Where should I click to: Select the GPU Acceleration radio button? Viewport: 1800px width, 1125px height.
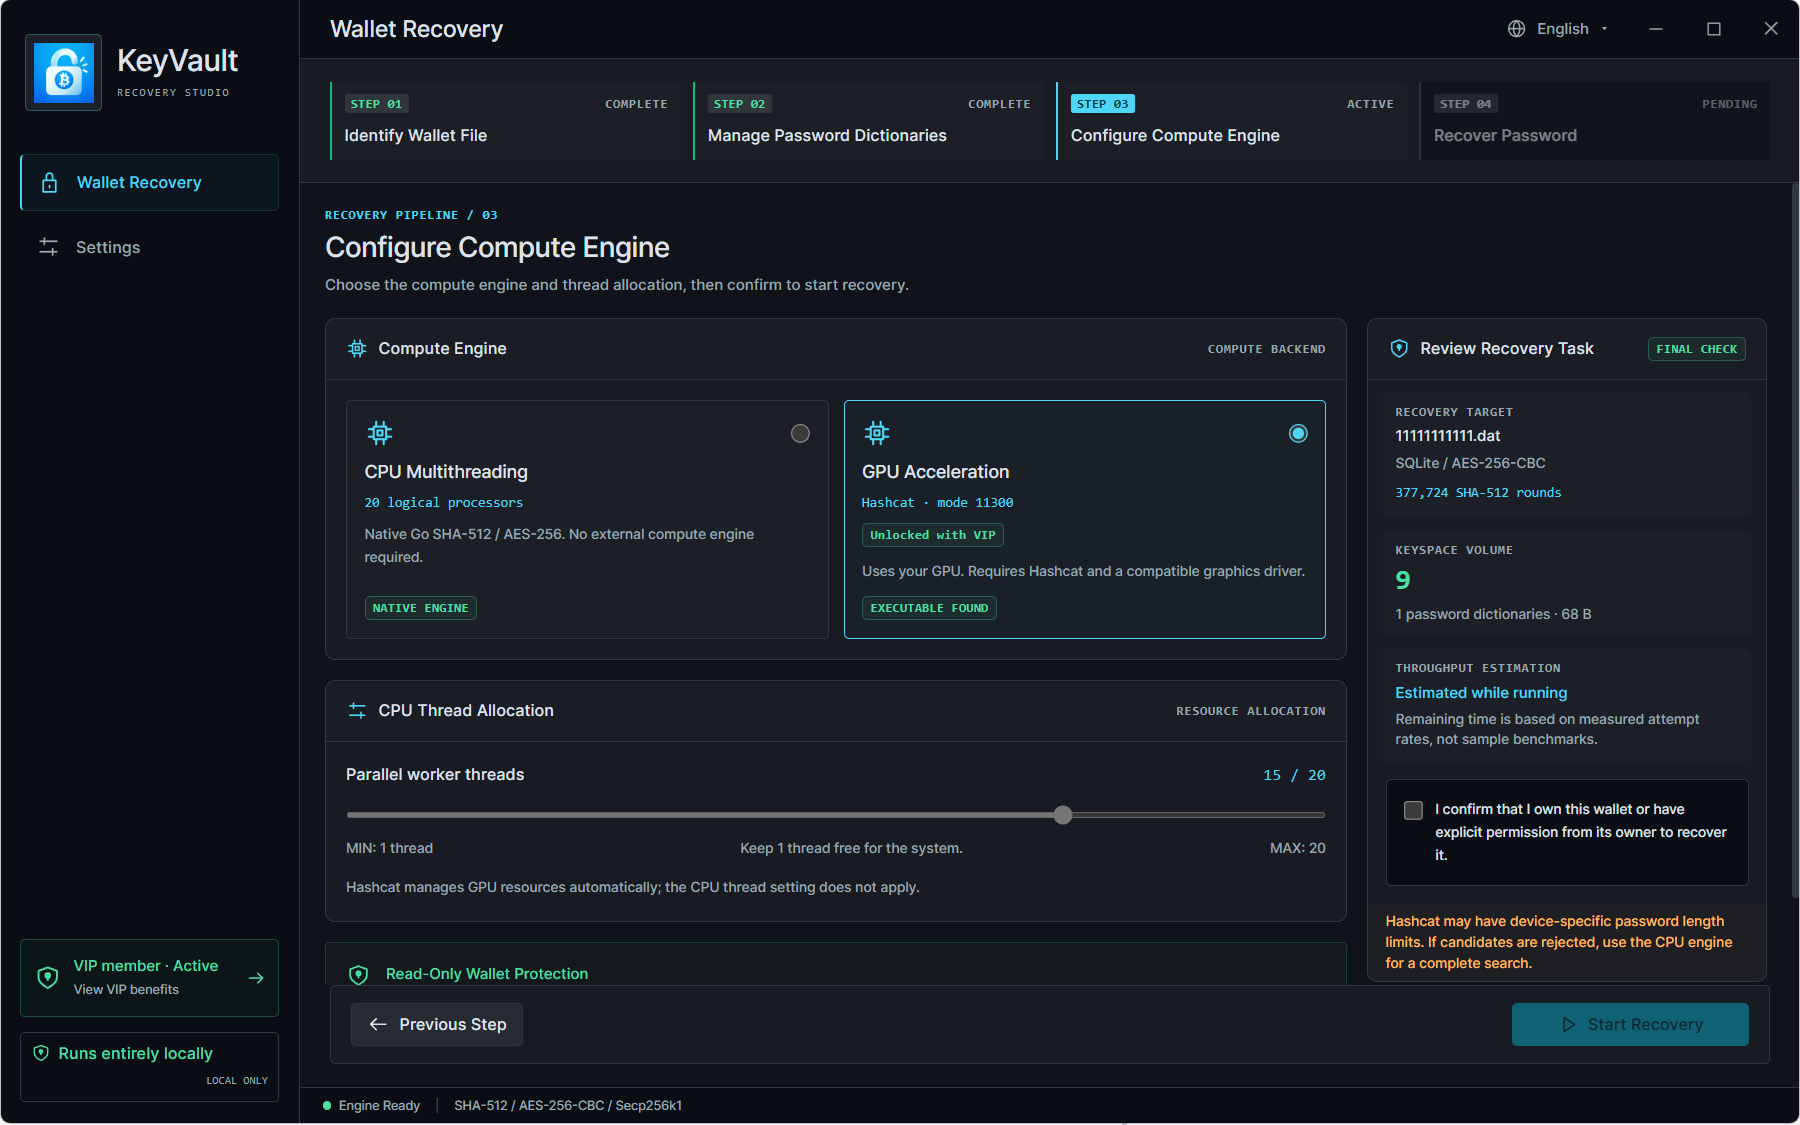click(x=1298, y=433)
